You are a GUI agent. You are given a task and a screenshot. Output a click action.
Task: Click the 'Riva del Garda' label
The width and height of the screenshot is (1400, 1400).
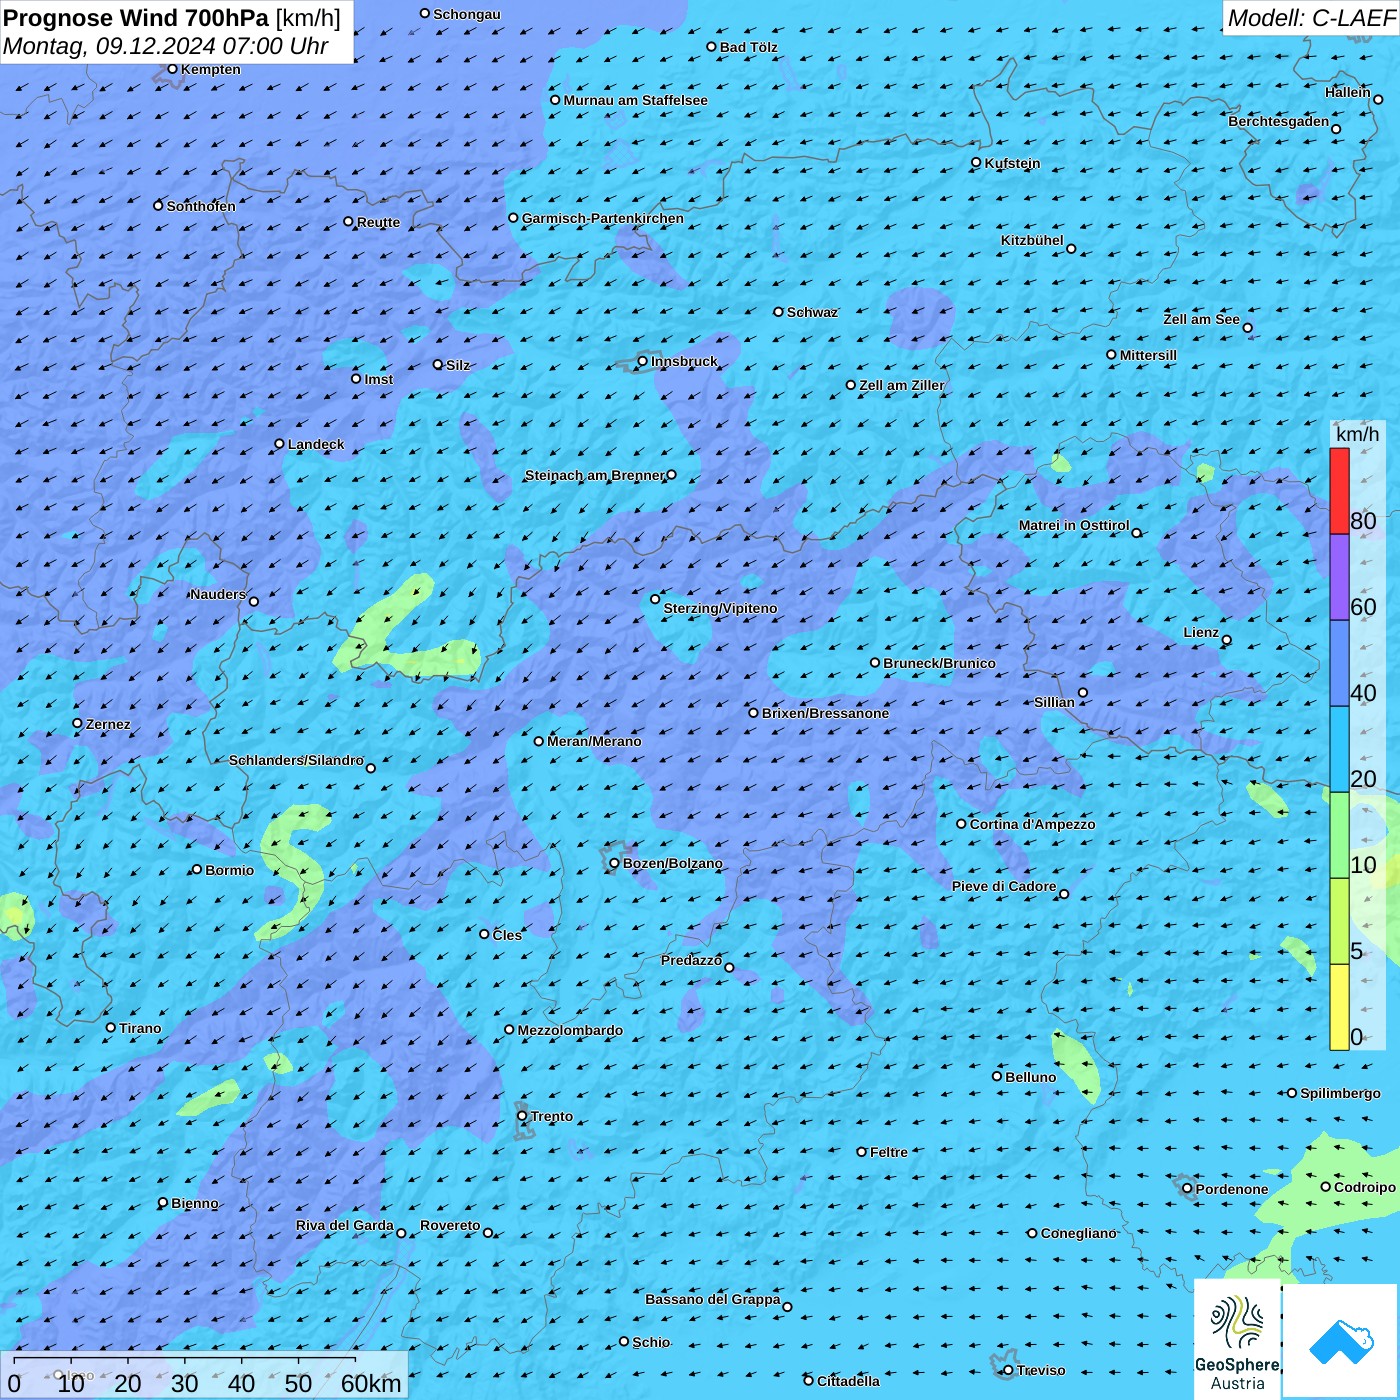(345, 1225)
